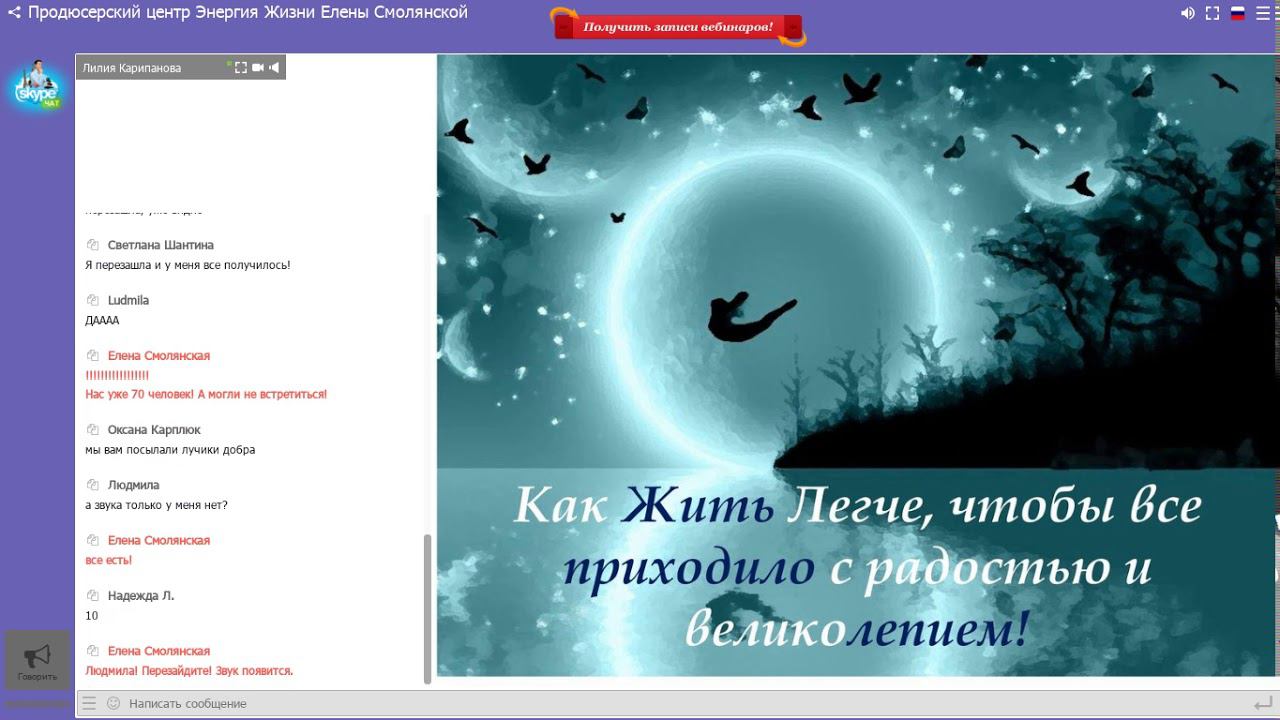Screen dimensions: 1280x720
Task: Select the chat name 'Людмила'
Action: [134, 485]
